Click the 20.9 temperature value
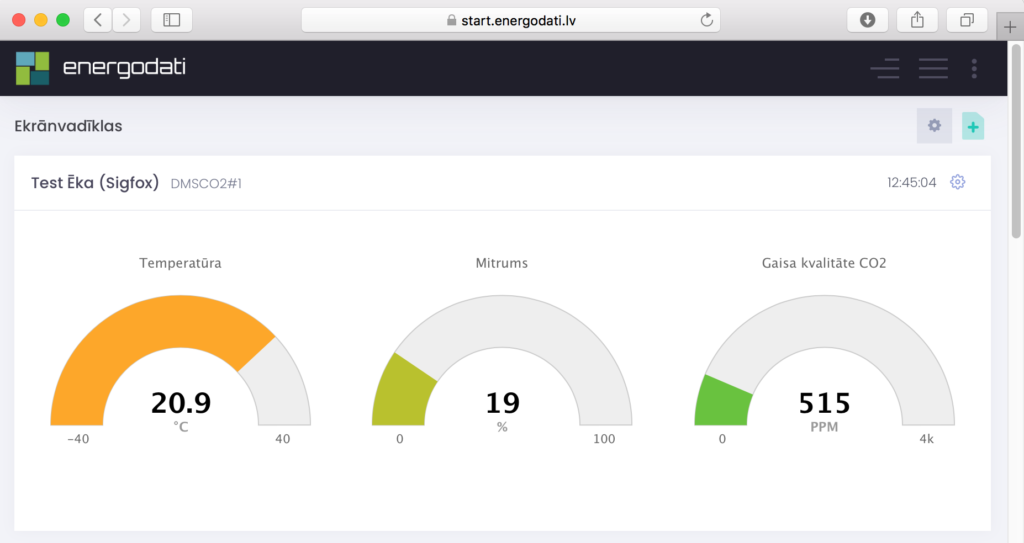 (181, 403)
